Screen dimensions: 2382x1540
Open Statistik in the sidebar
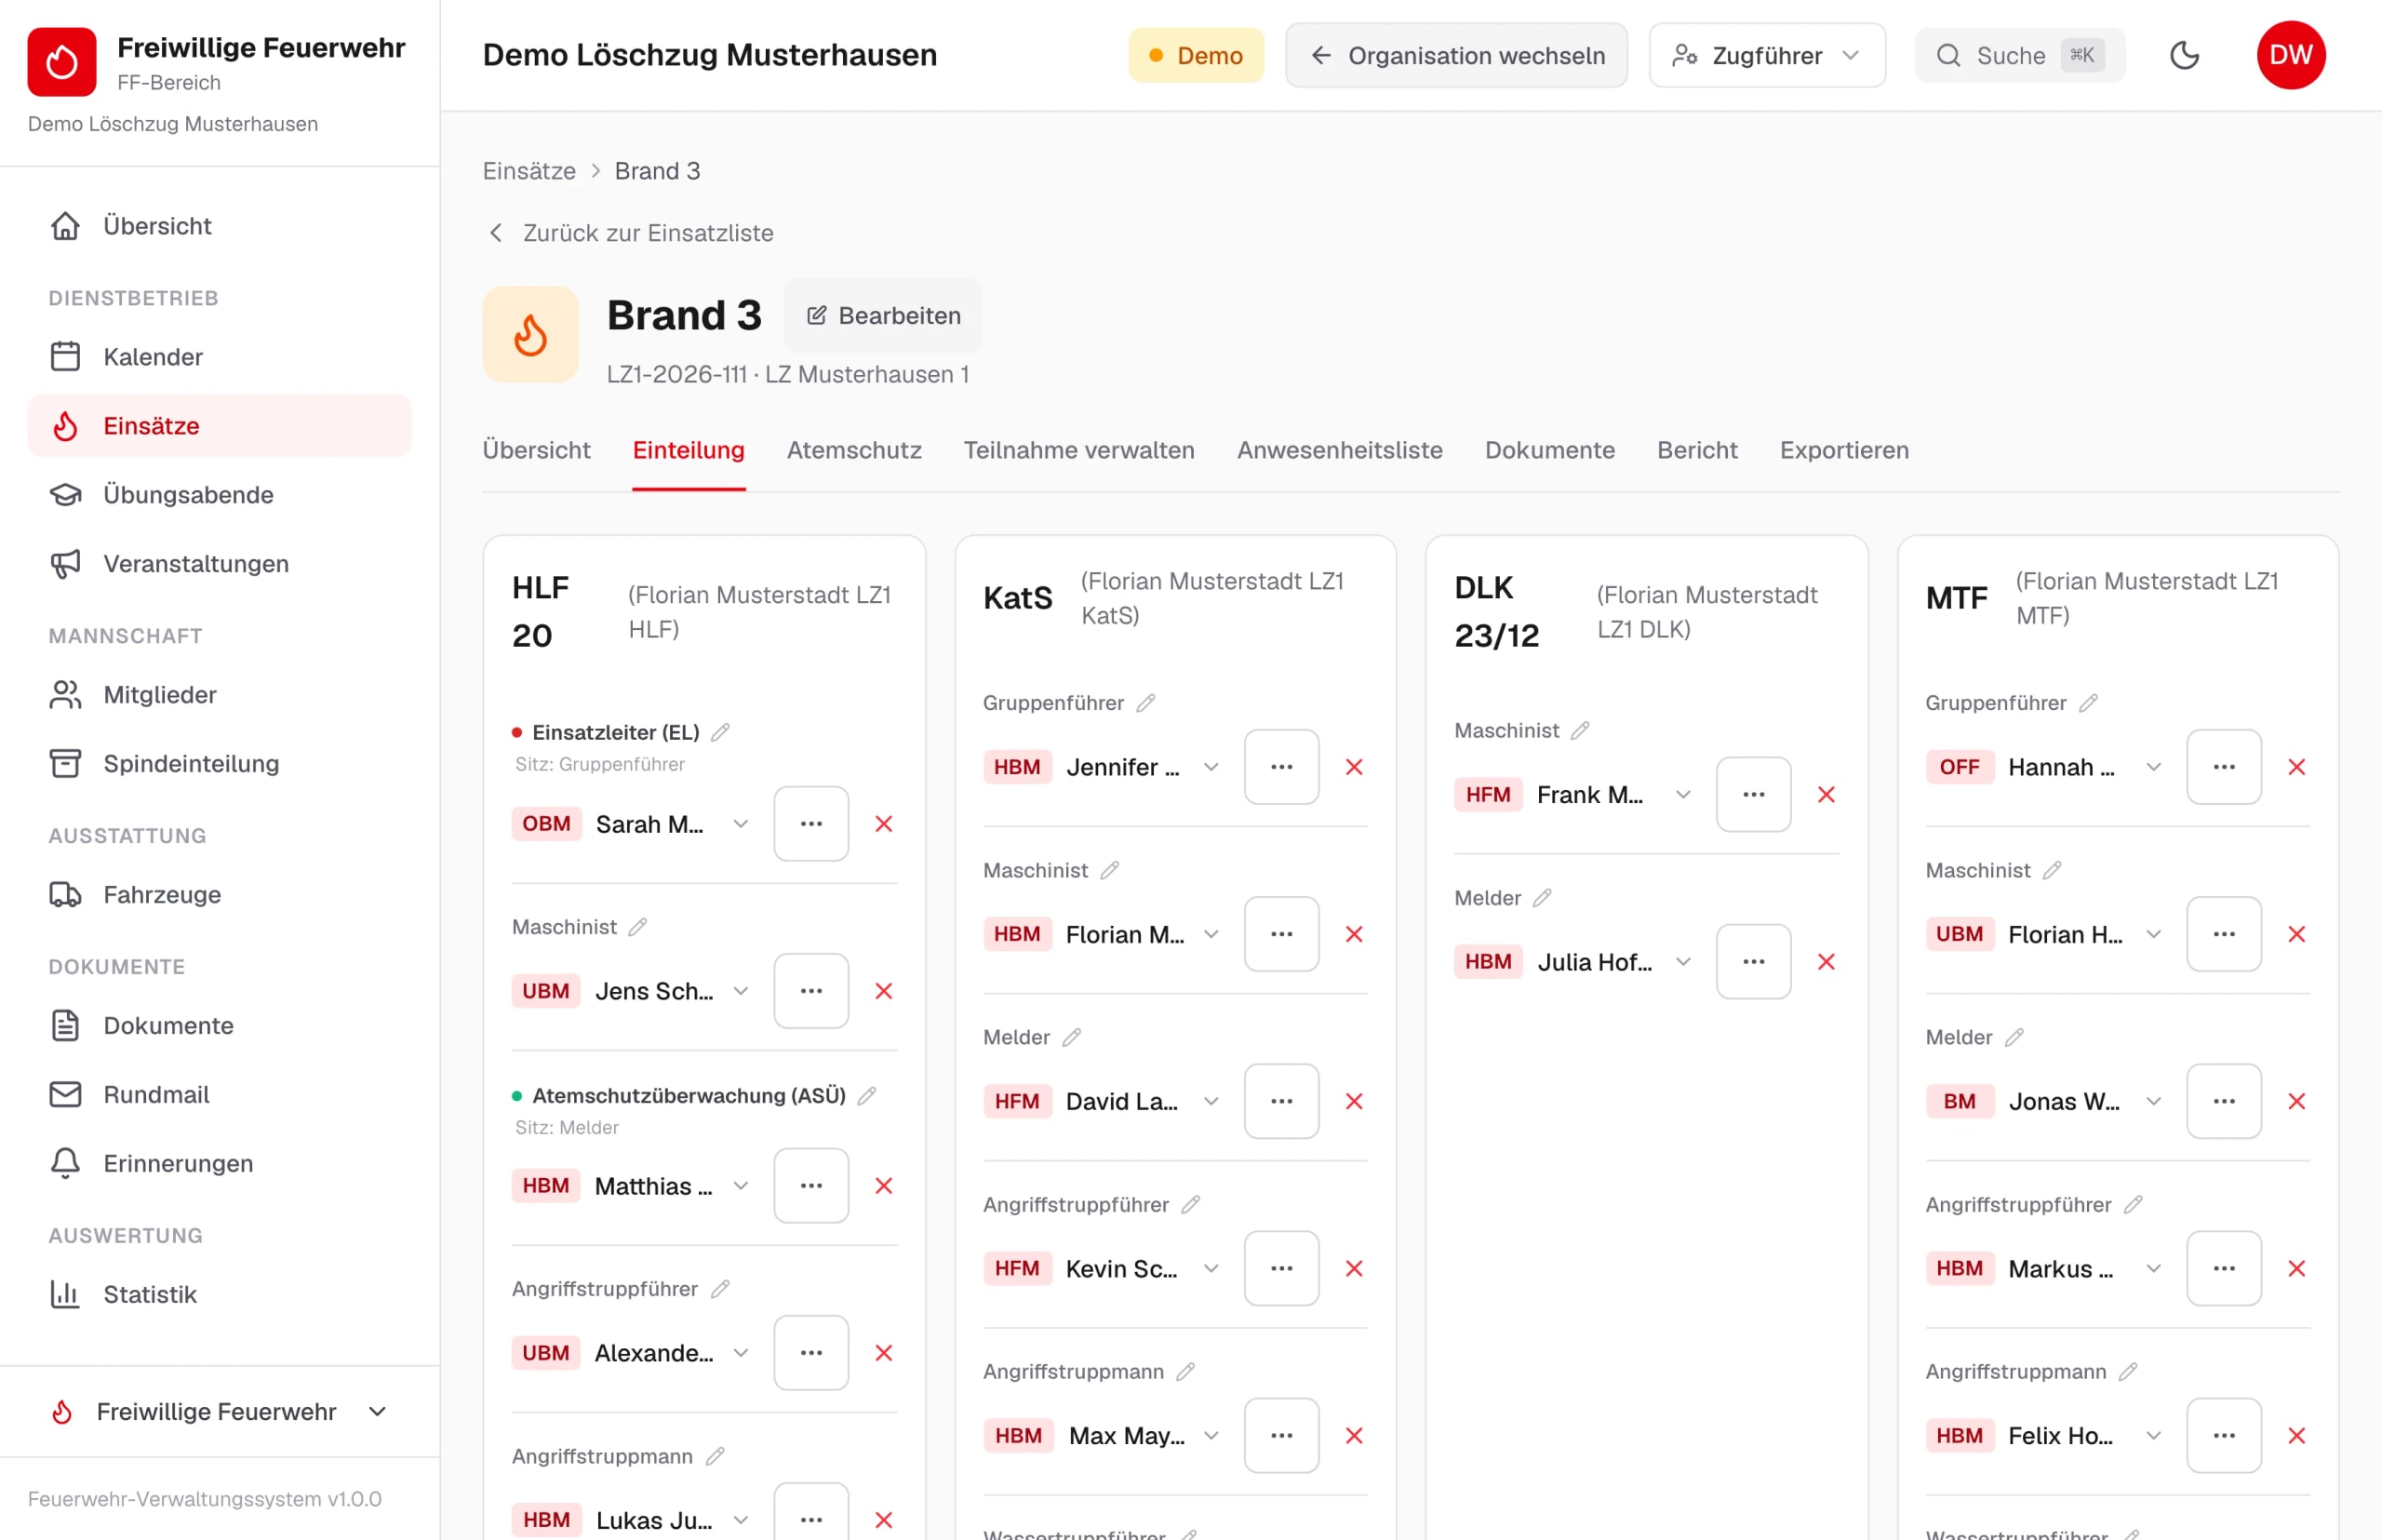(219, 1294)
